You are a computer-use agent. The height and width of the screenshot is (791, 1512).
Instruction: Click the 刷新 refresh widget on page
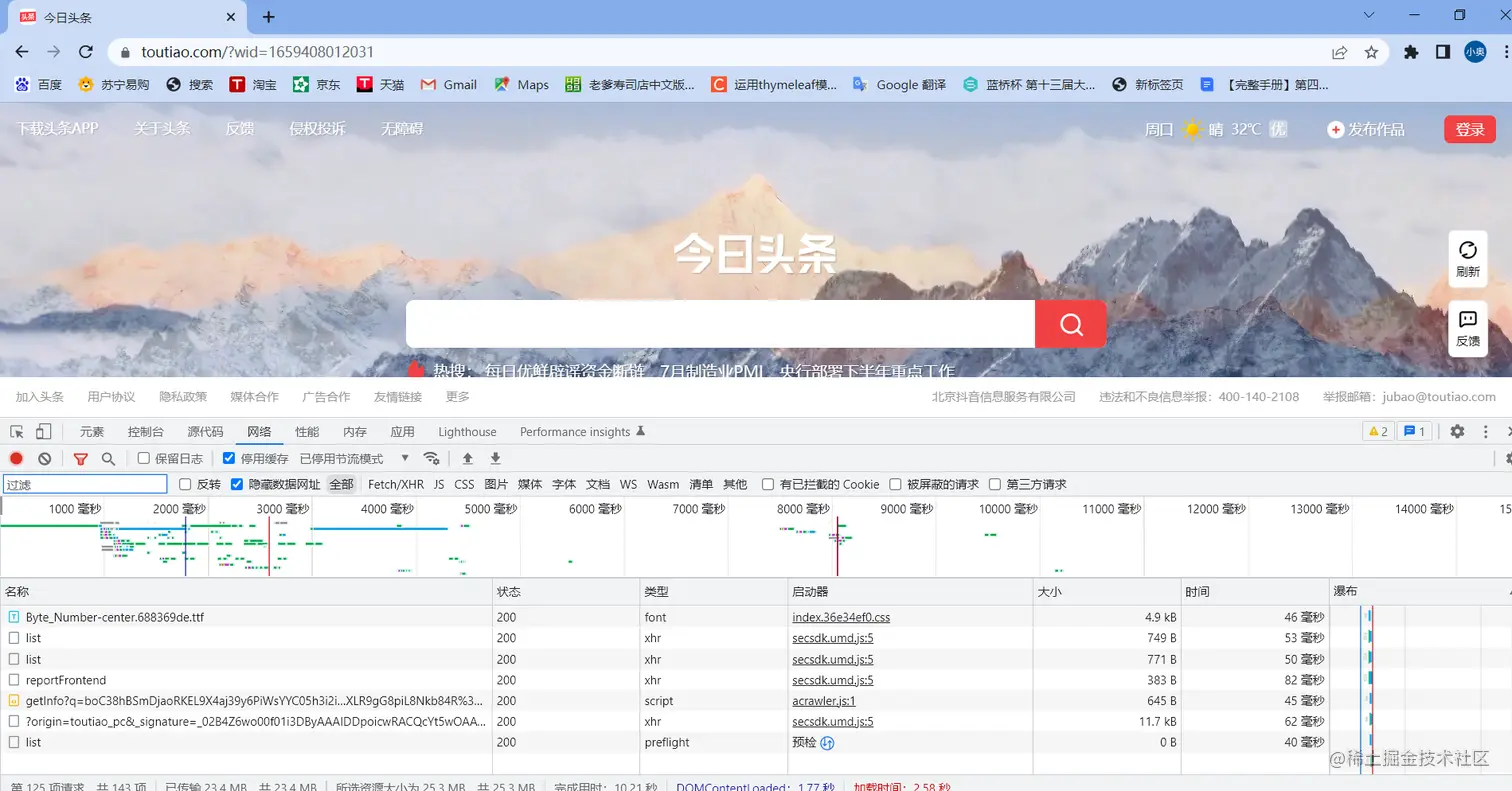(x=1468, y=259)
